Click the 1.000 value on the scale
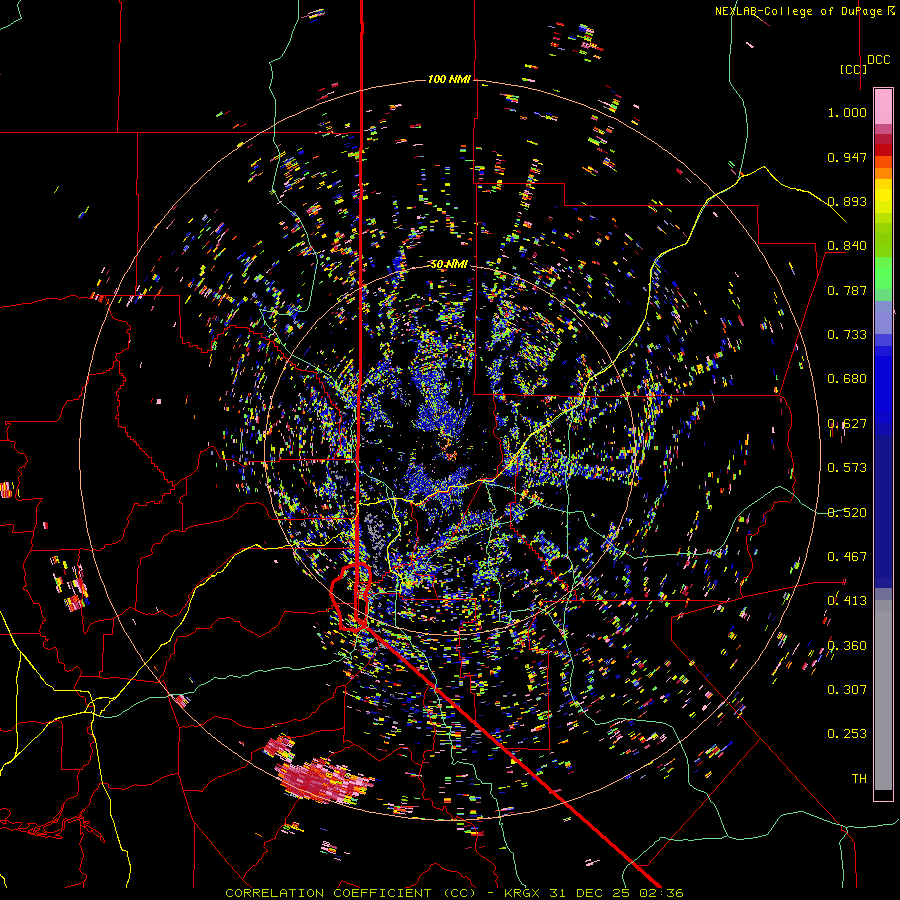The width and height of the screenshot is (900, 900). 847,112
